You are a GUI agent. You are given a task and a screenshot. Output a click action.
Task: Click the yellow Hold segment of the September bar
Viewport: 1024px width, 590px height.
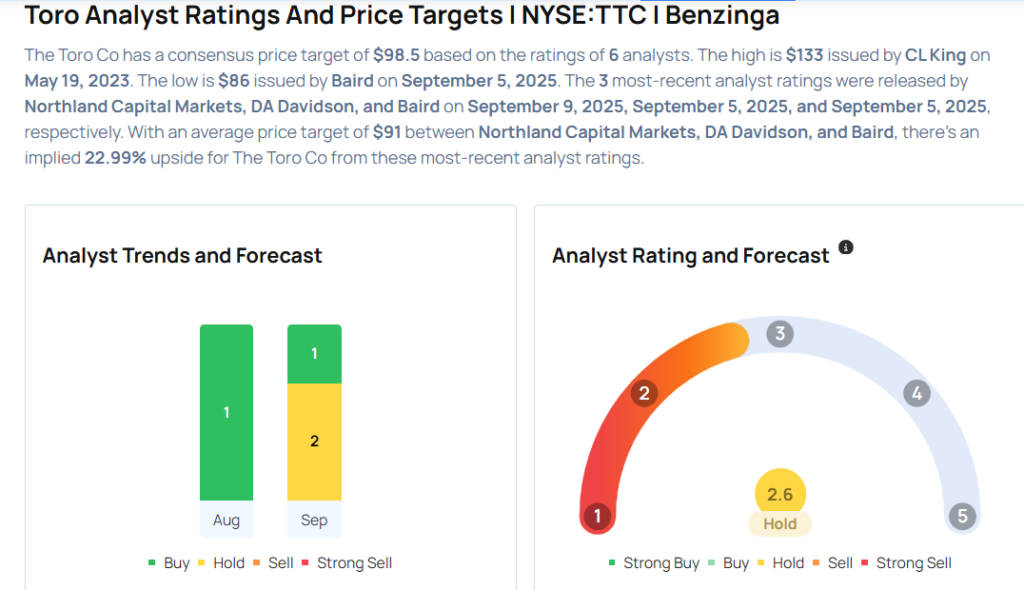click(x=314, y=441)
